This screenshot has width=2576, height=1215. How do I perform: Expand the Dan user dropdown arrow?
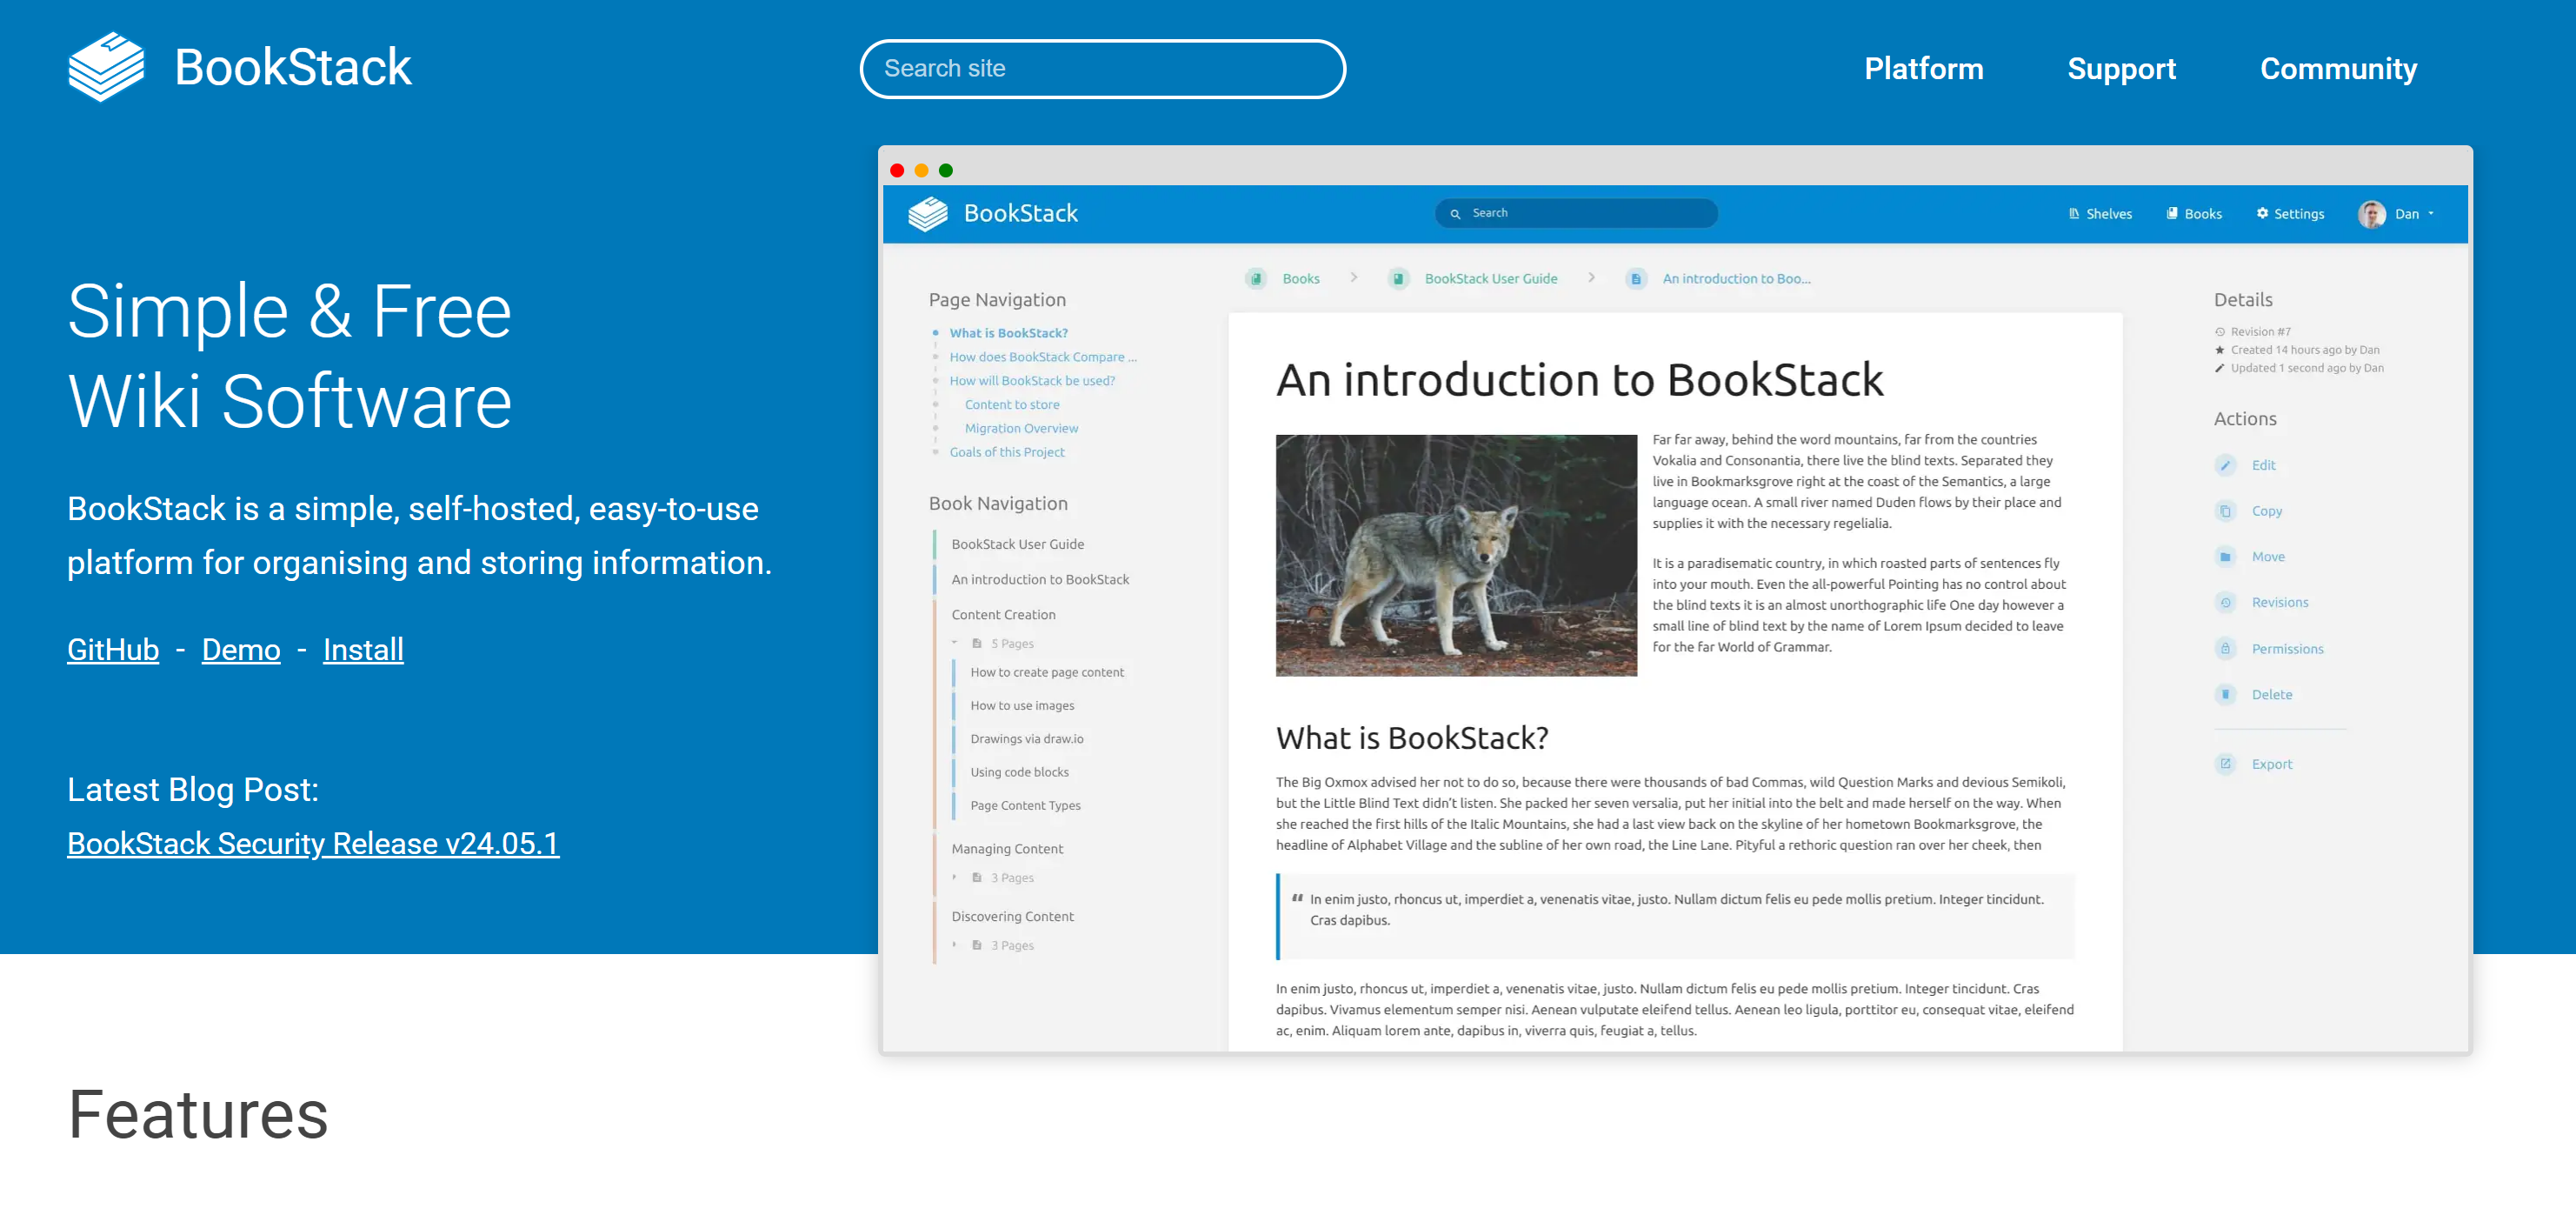[2431, 214]
